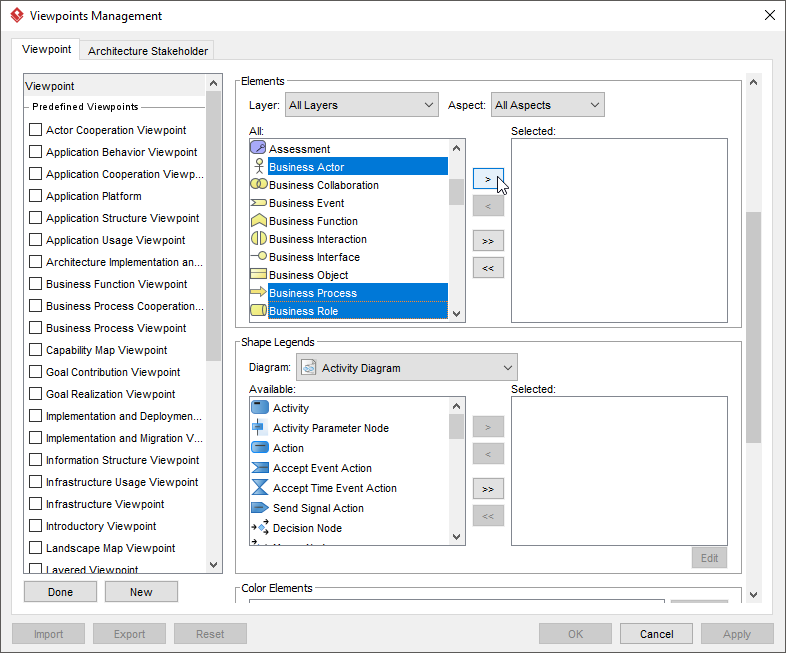Click down arrow of All elements list

[456, 314]
